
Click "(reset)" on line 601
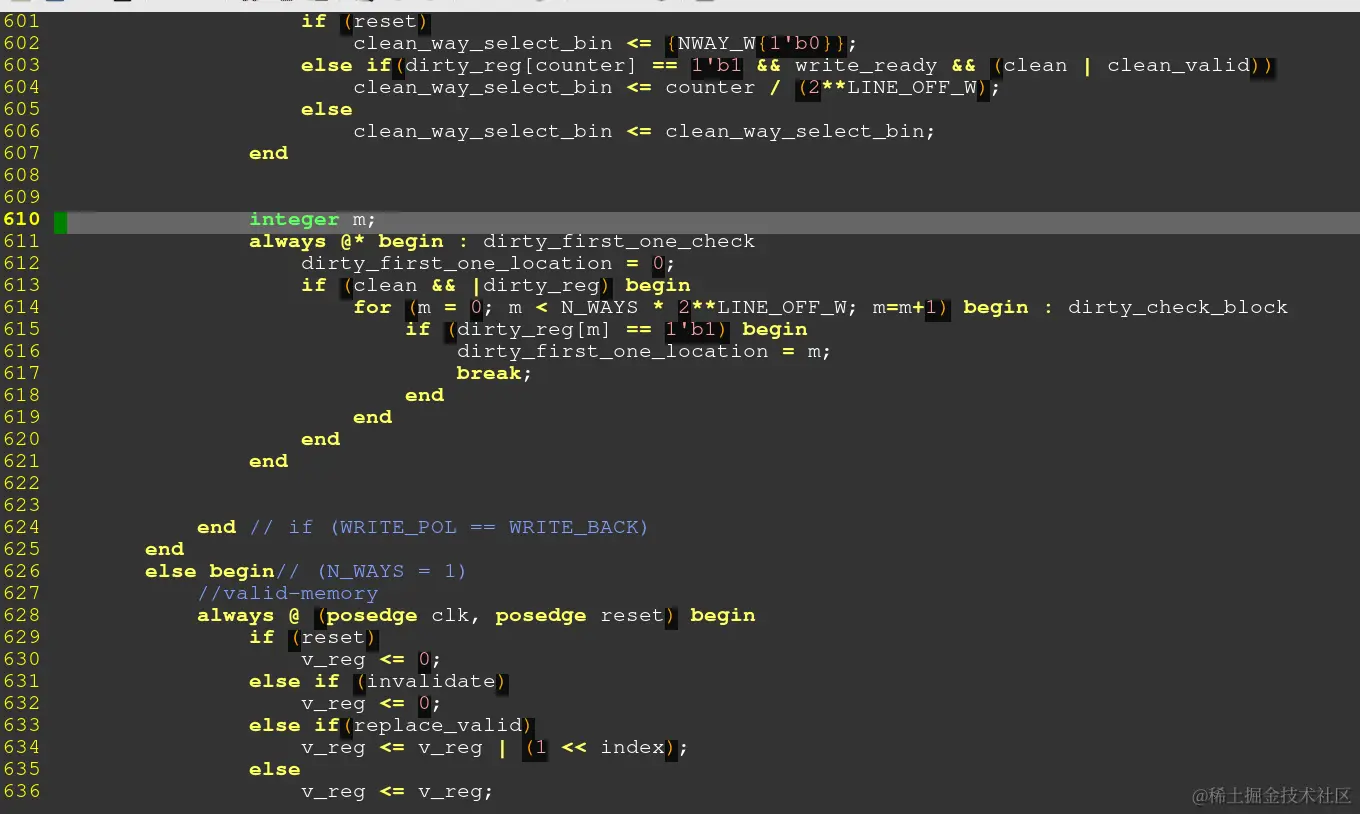[385, 22]
